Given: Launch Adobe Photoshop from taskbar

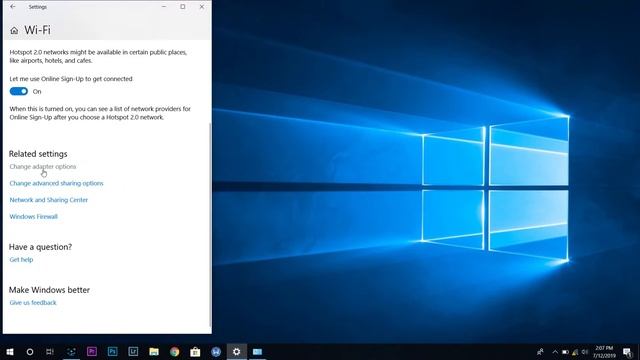Looking at the screenshot, I should [x=113, y=351].
